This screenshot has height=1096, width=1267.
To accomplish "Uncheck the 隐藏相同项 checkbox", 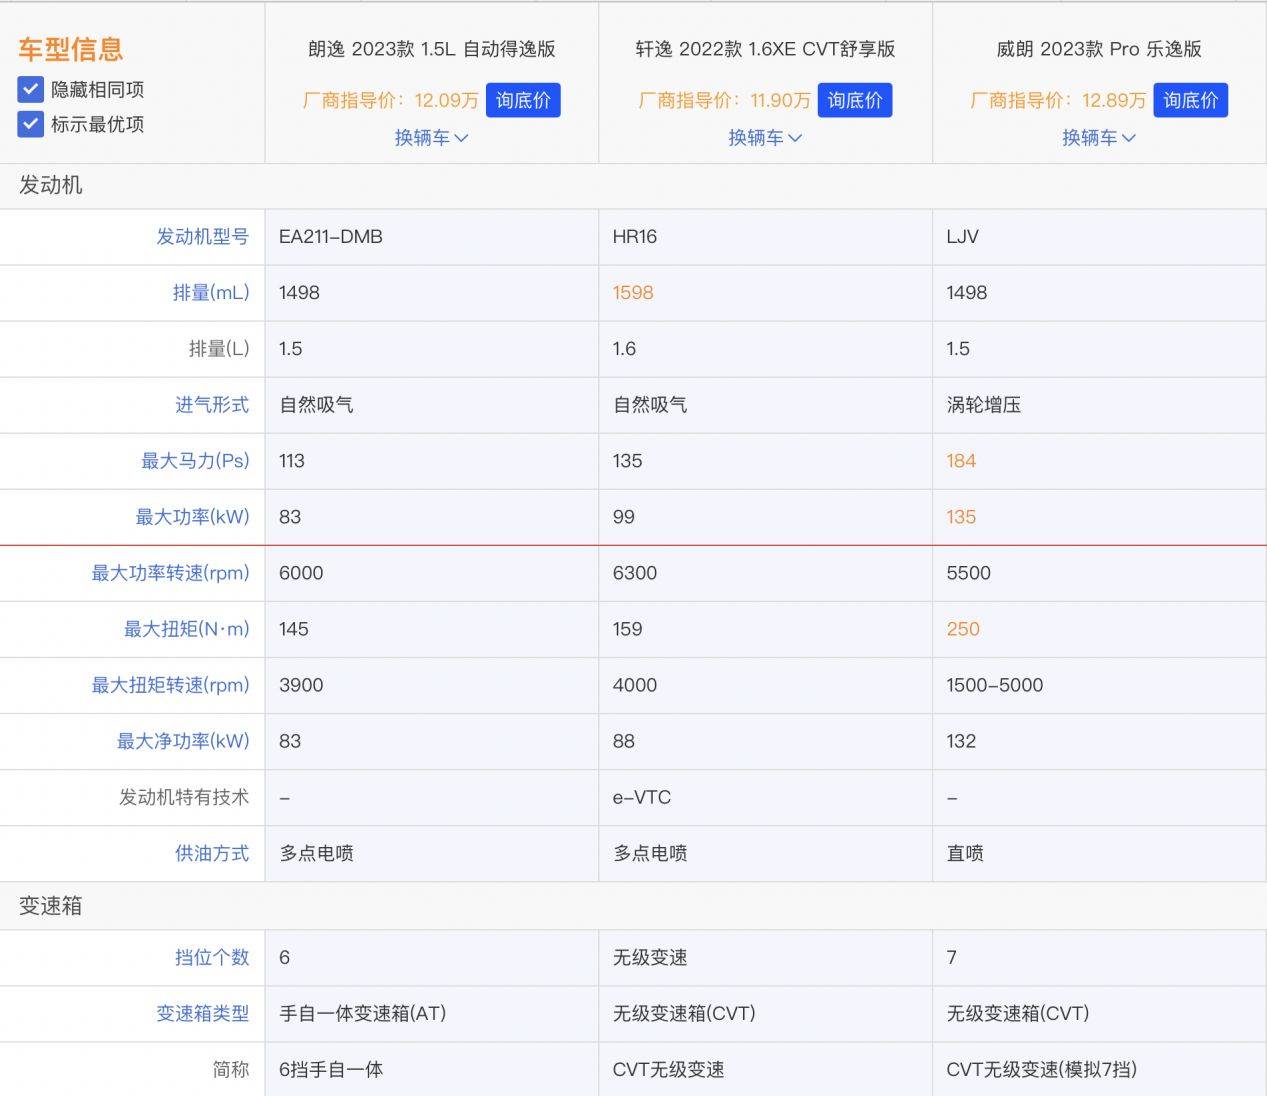I will (31, 90).
